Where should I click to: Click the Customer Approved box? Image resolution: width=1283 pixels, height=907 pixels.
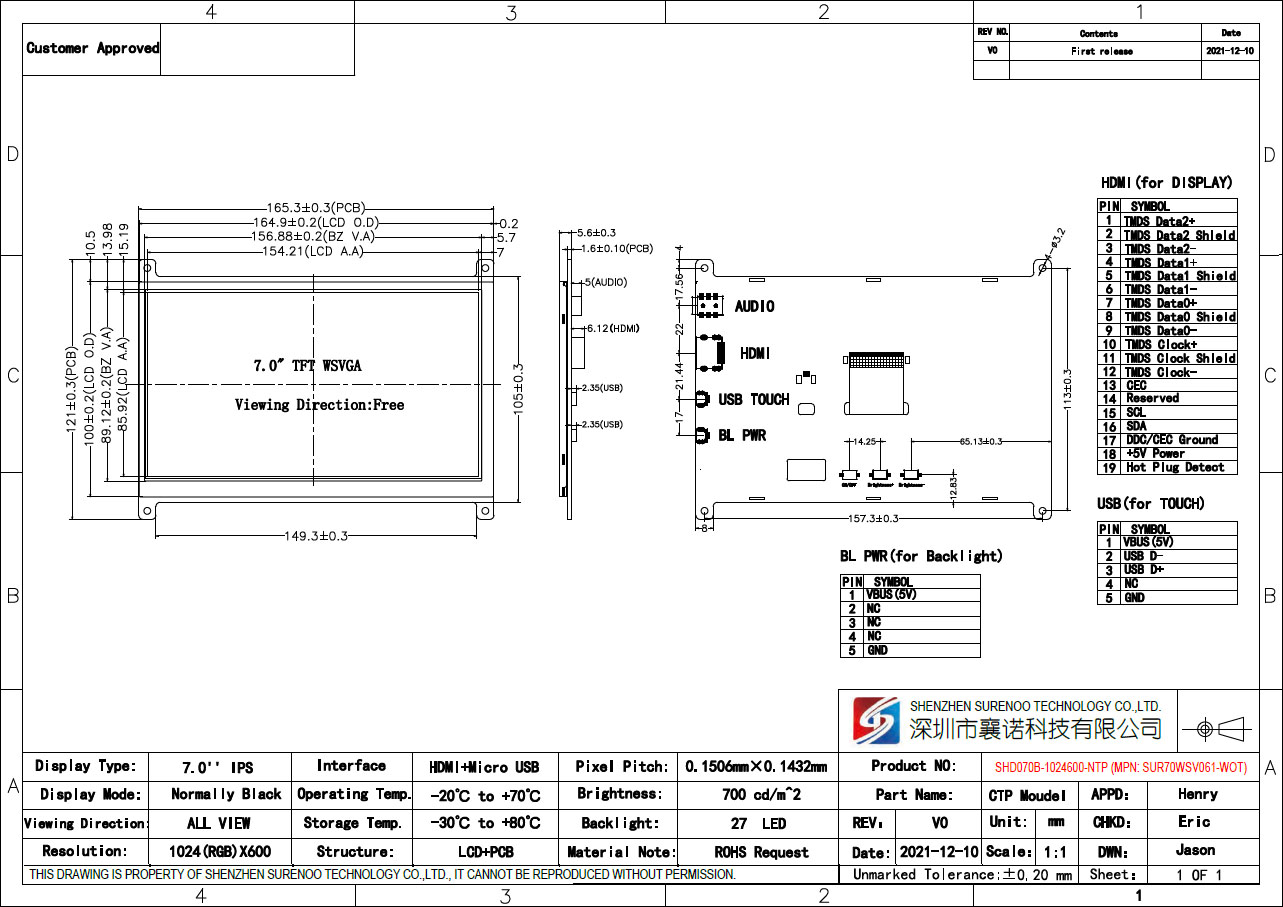(x=93, y=48)
